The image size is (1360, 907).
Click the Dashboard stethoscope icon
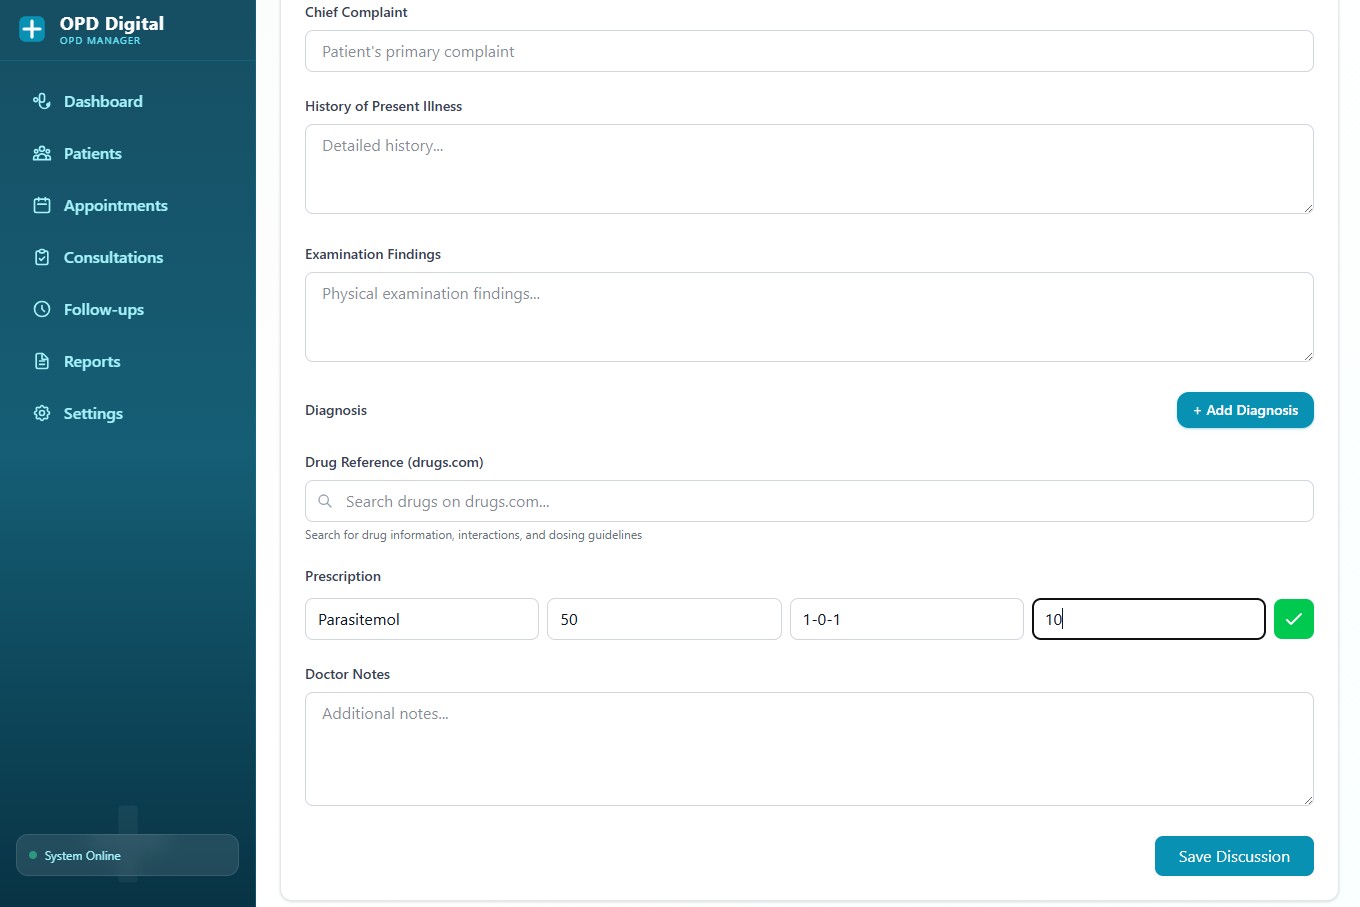point(42,101)
